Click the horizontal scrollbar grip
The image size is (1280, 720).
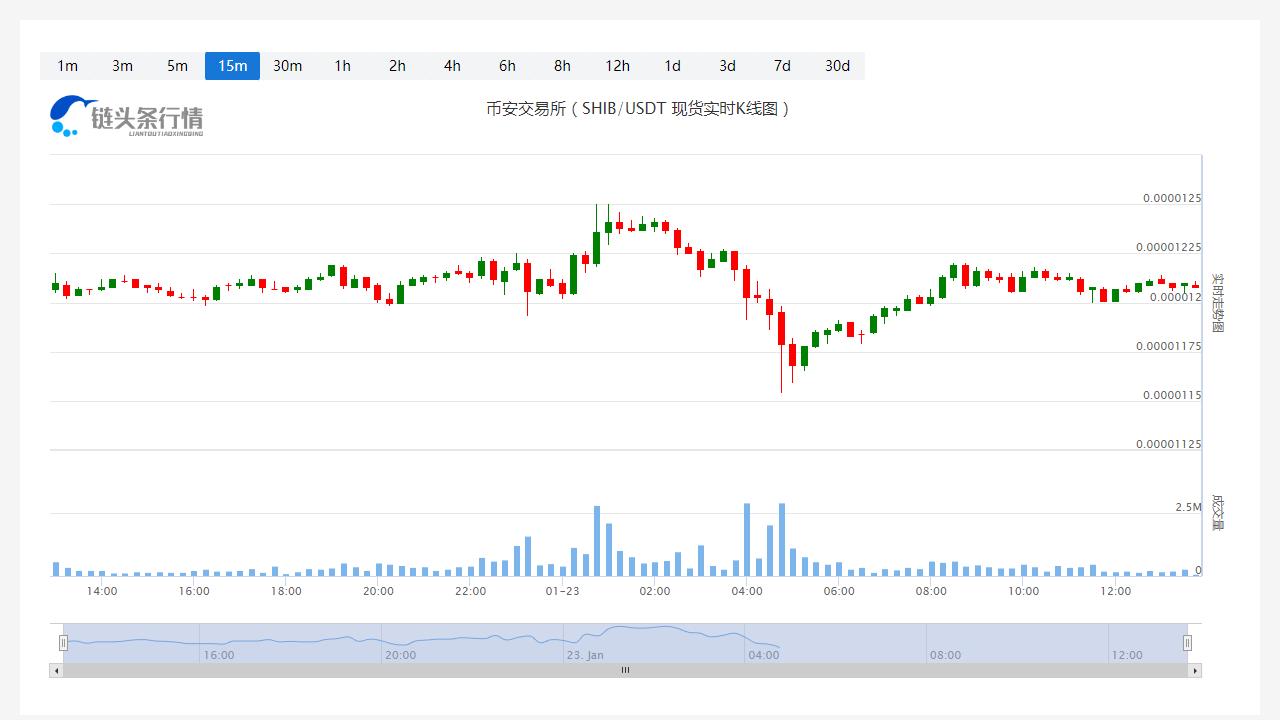click(625, 671)
